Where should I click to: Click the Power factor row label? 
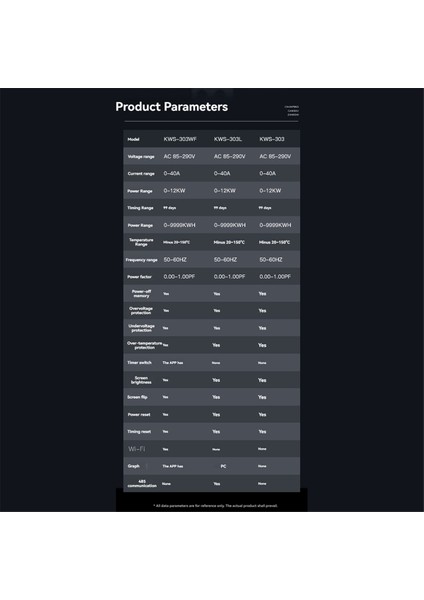139,277
